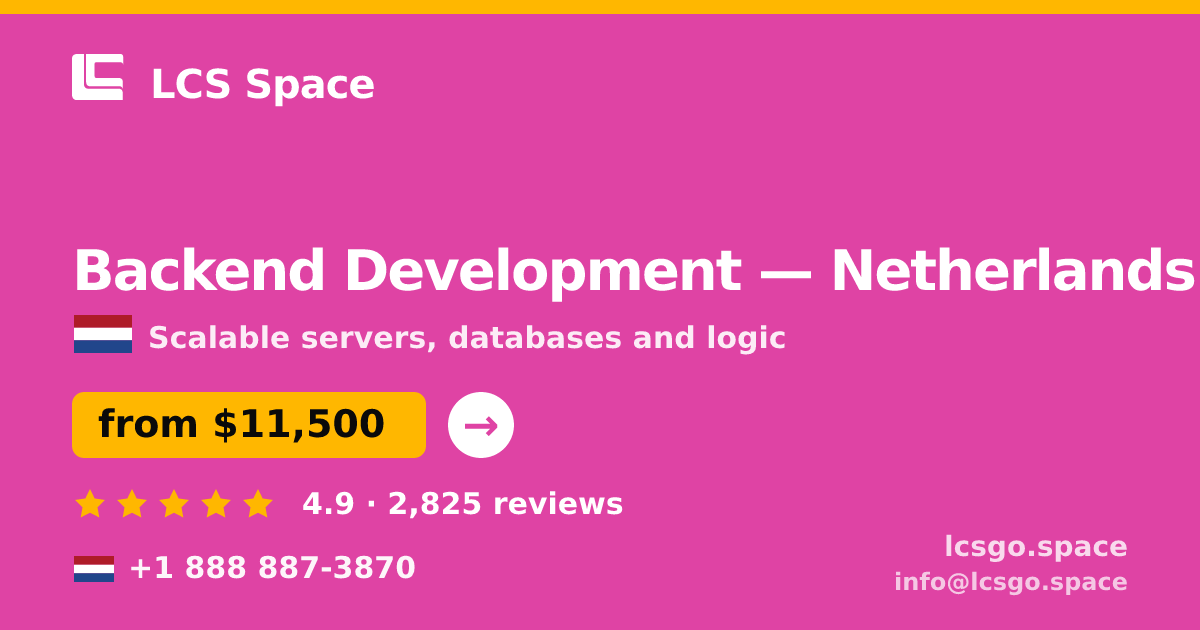Click the fourth rating star
1200x630 pixels.
216,504
